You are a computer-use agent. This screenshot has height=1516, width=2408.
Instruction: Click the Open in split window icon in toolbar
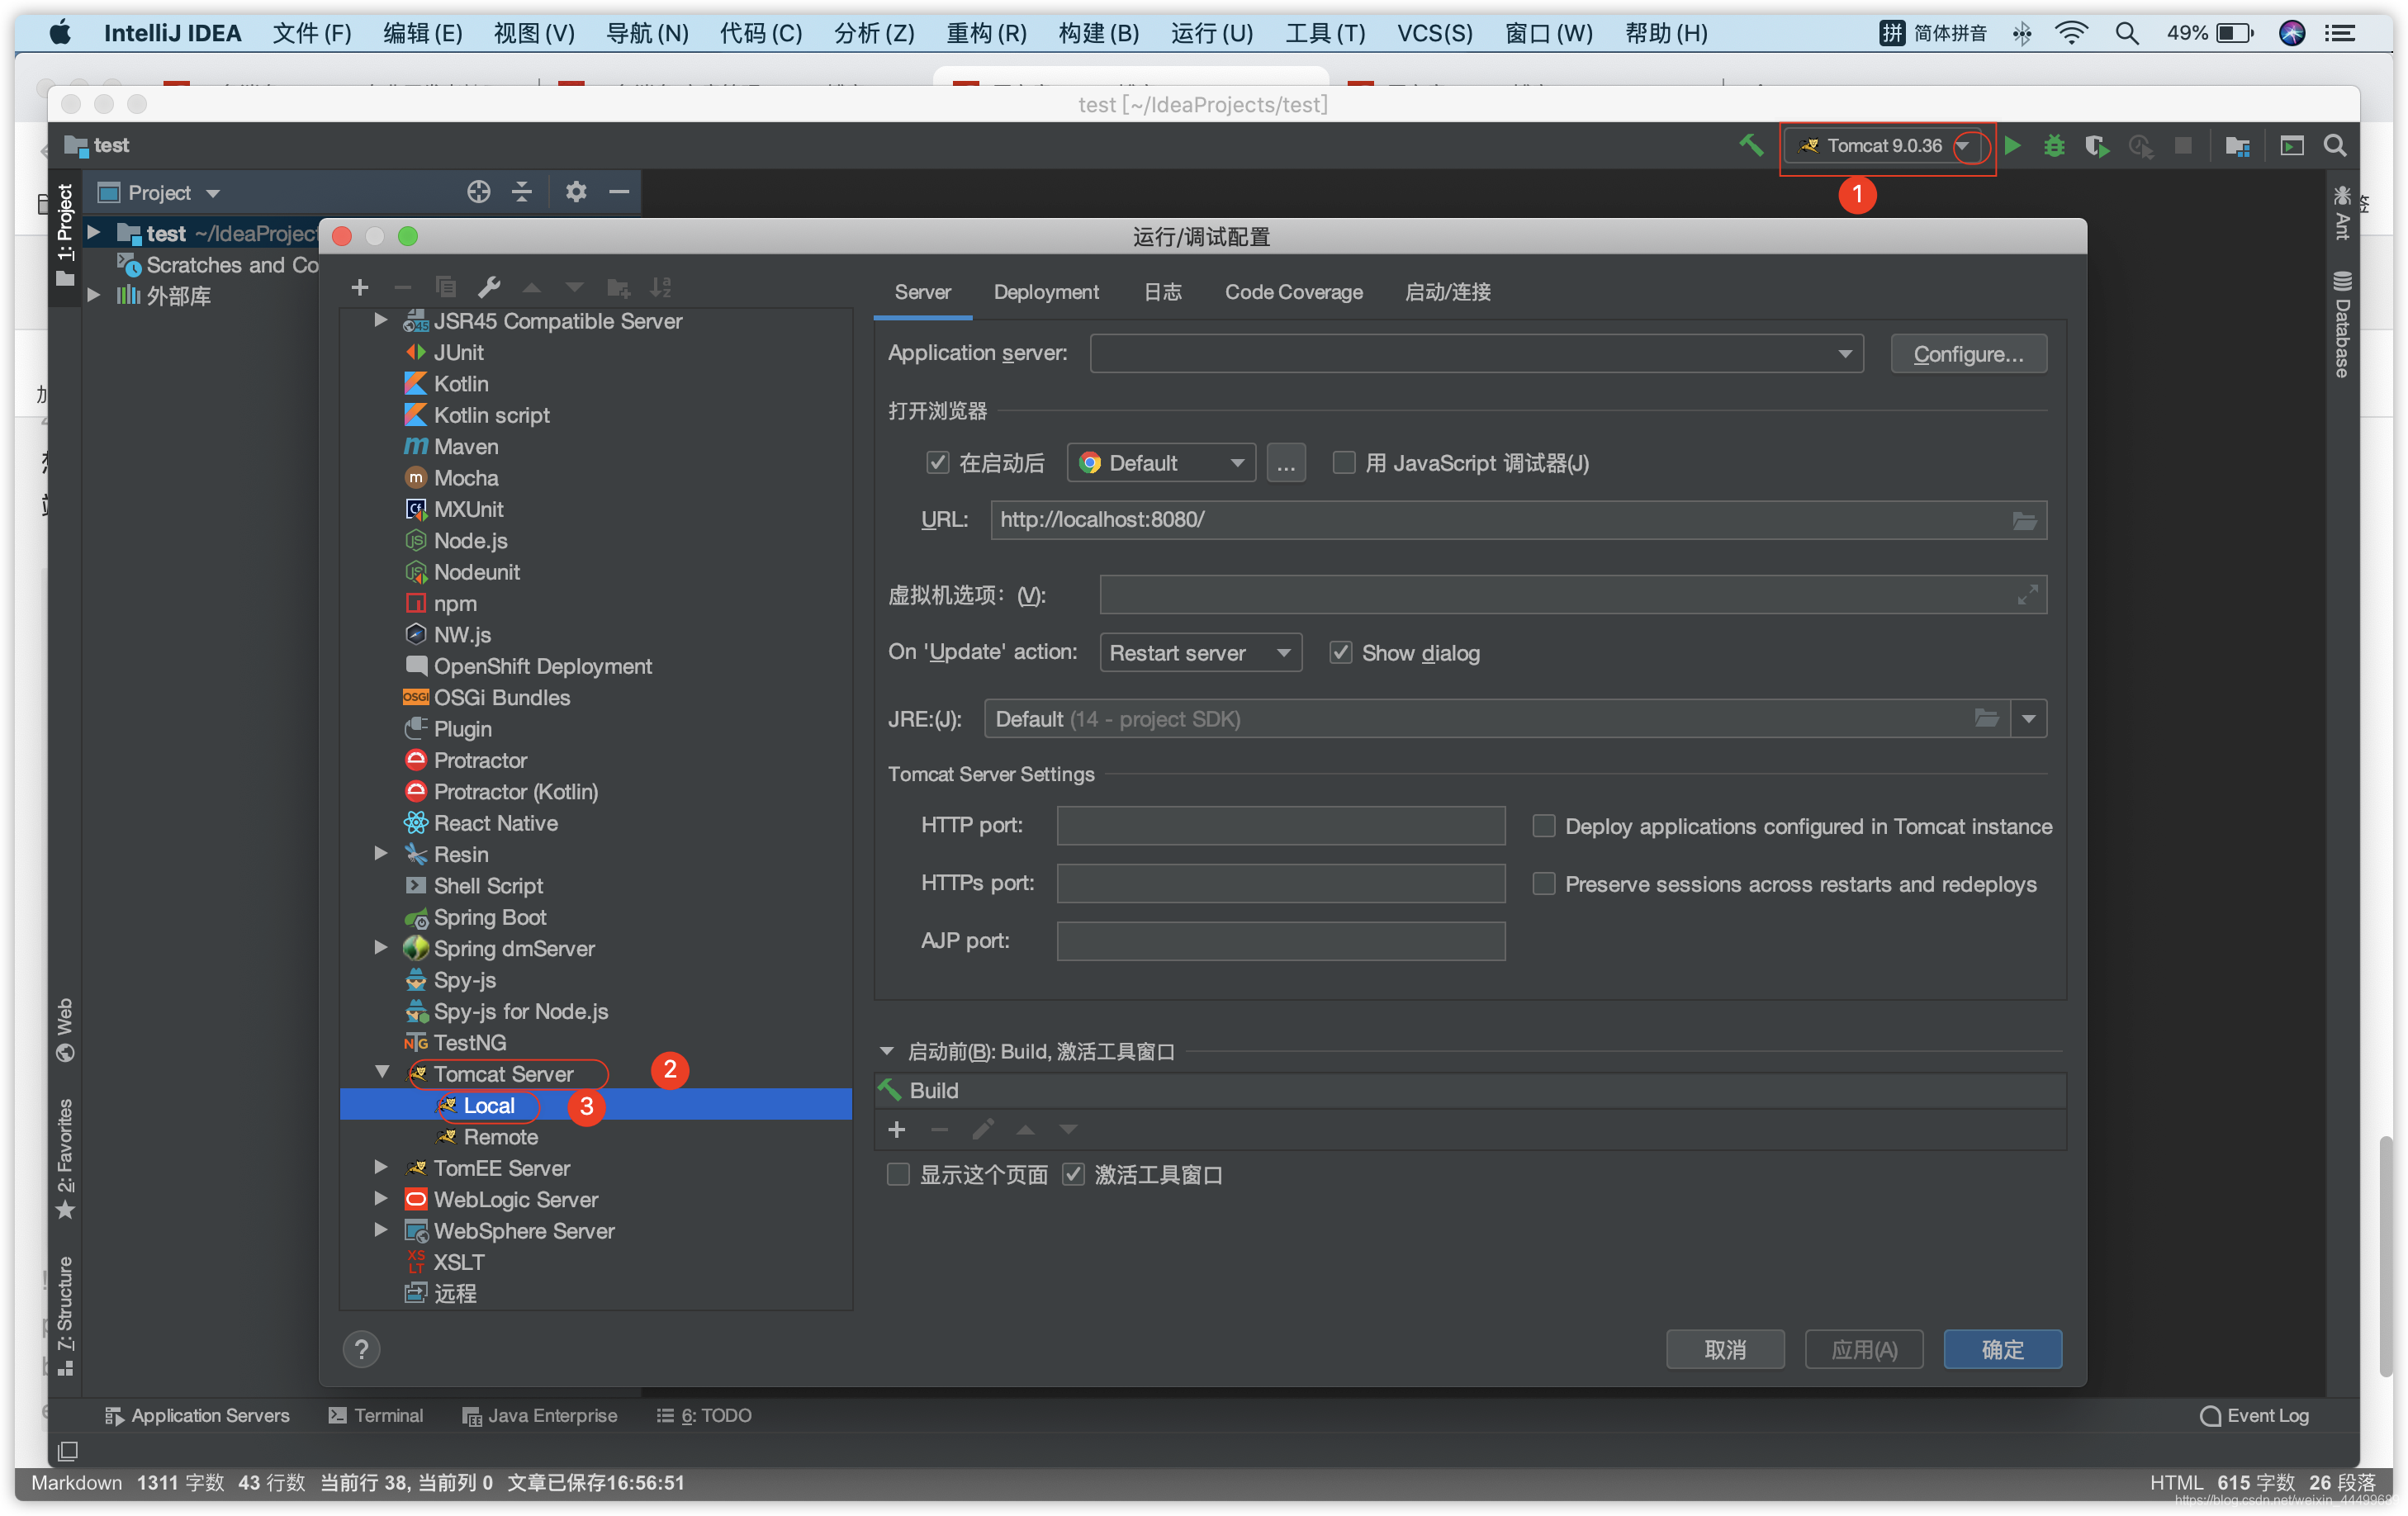pyautogui.click(x=2291, y=146)
